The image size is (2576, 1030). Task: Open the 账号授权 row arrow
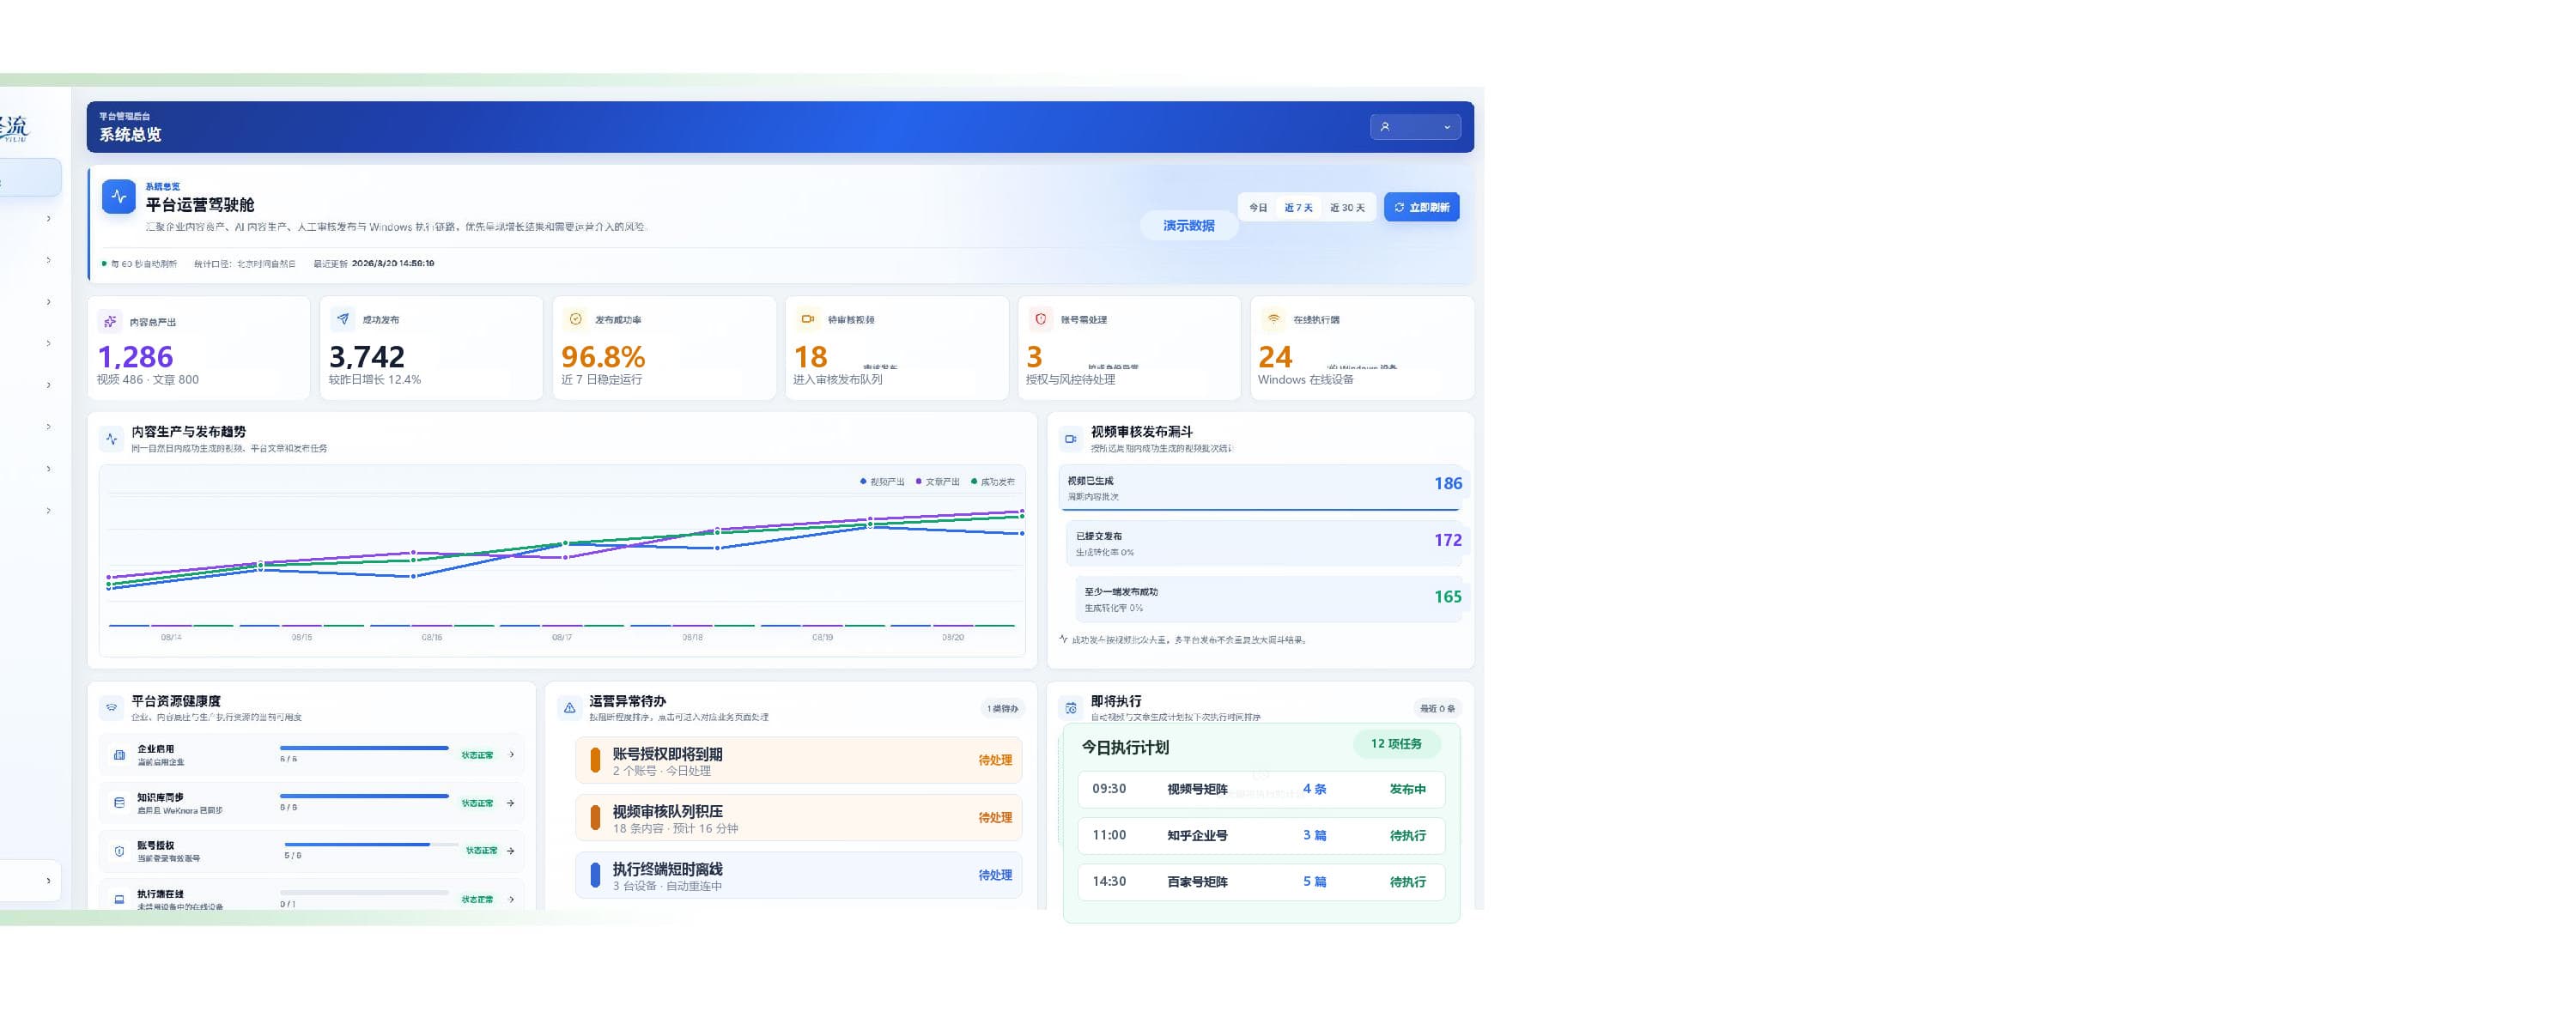tap(511, 851)
